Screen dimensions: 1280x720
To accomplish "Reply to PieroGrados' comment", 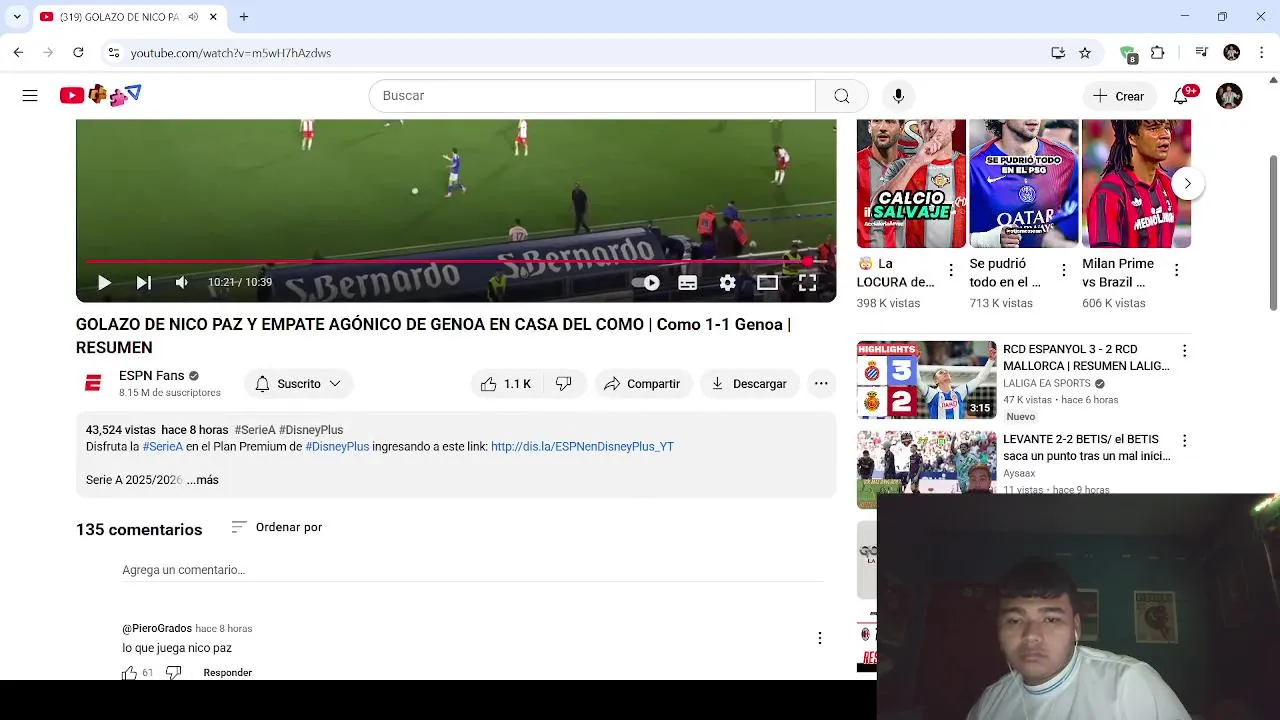I will [227, 673].
